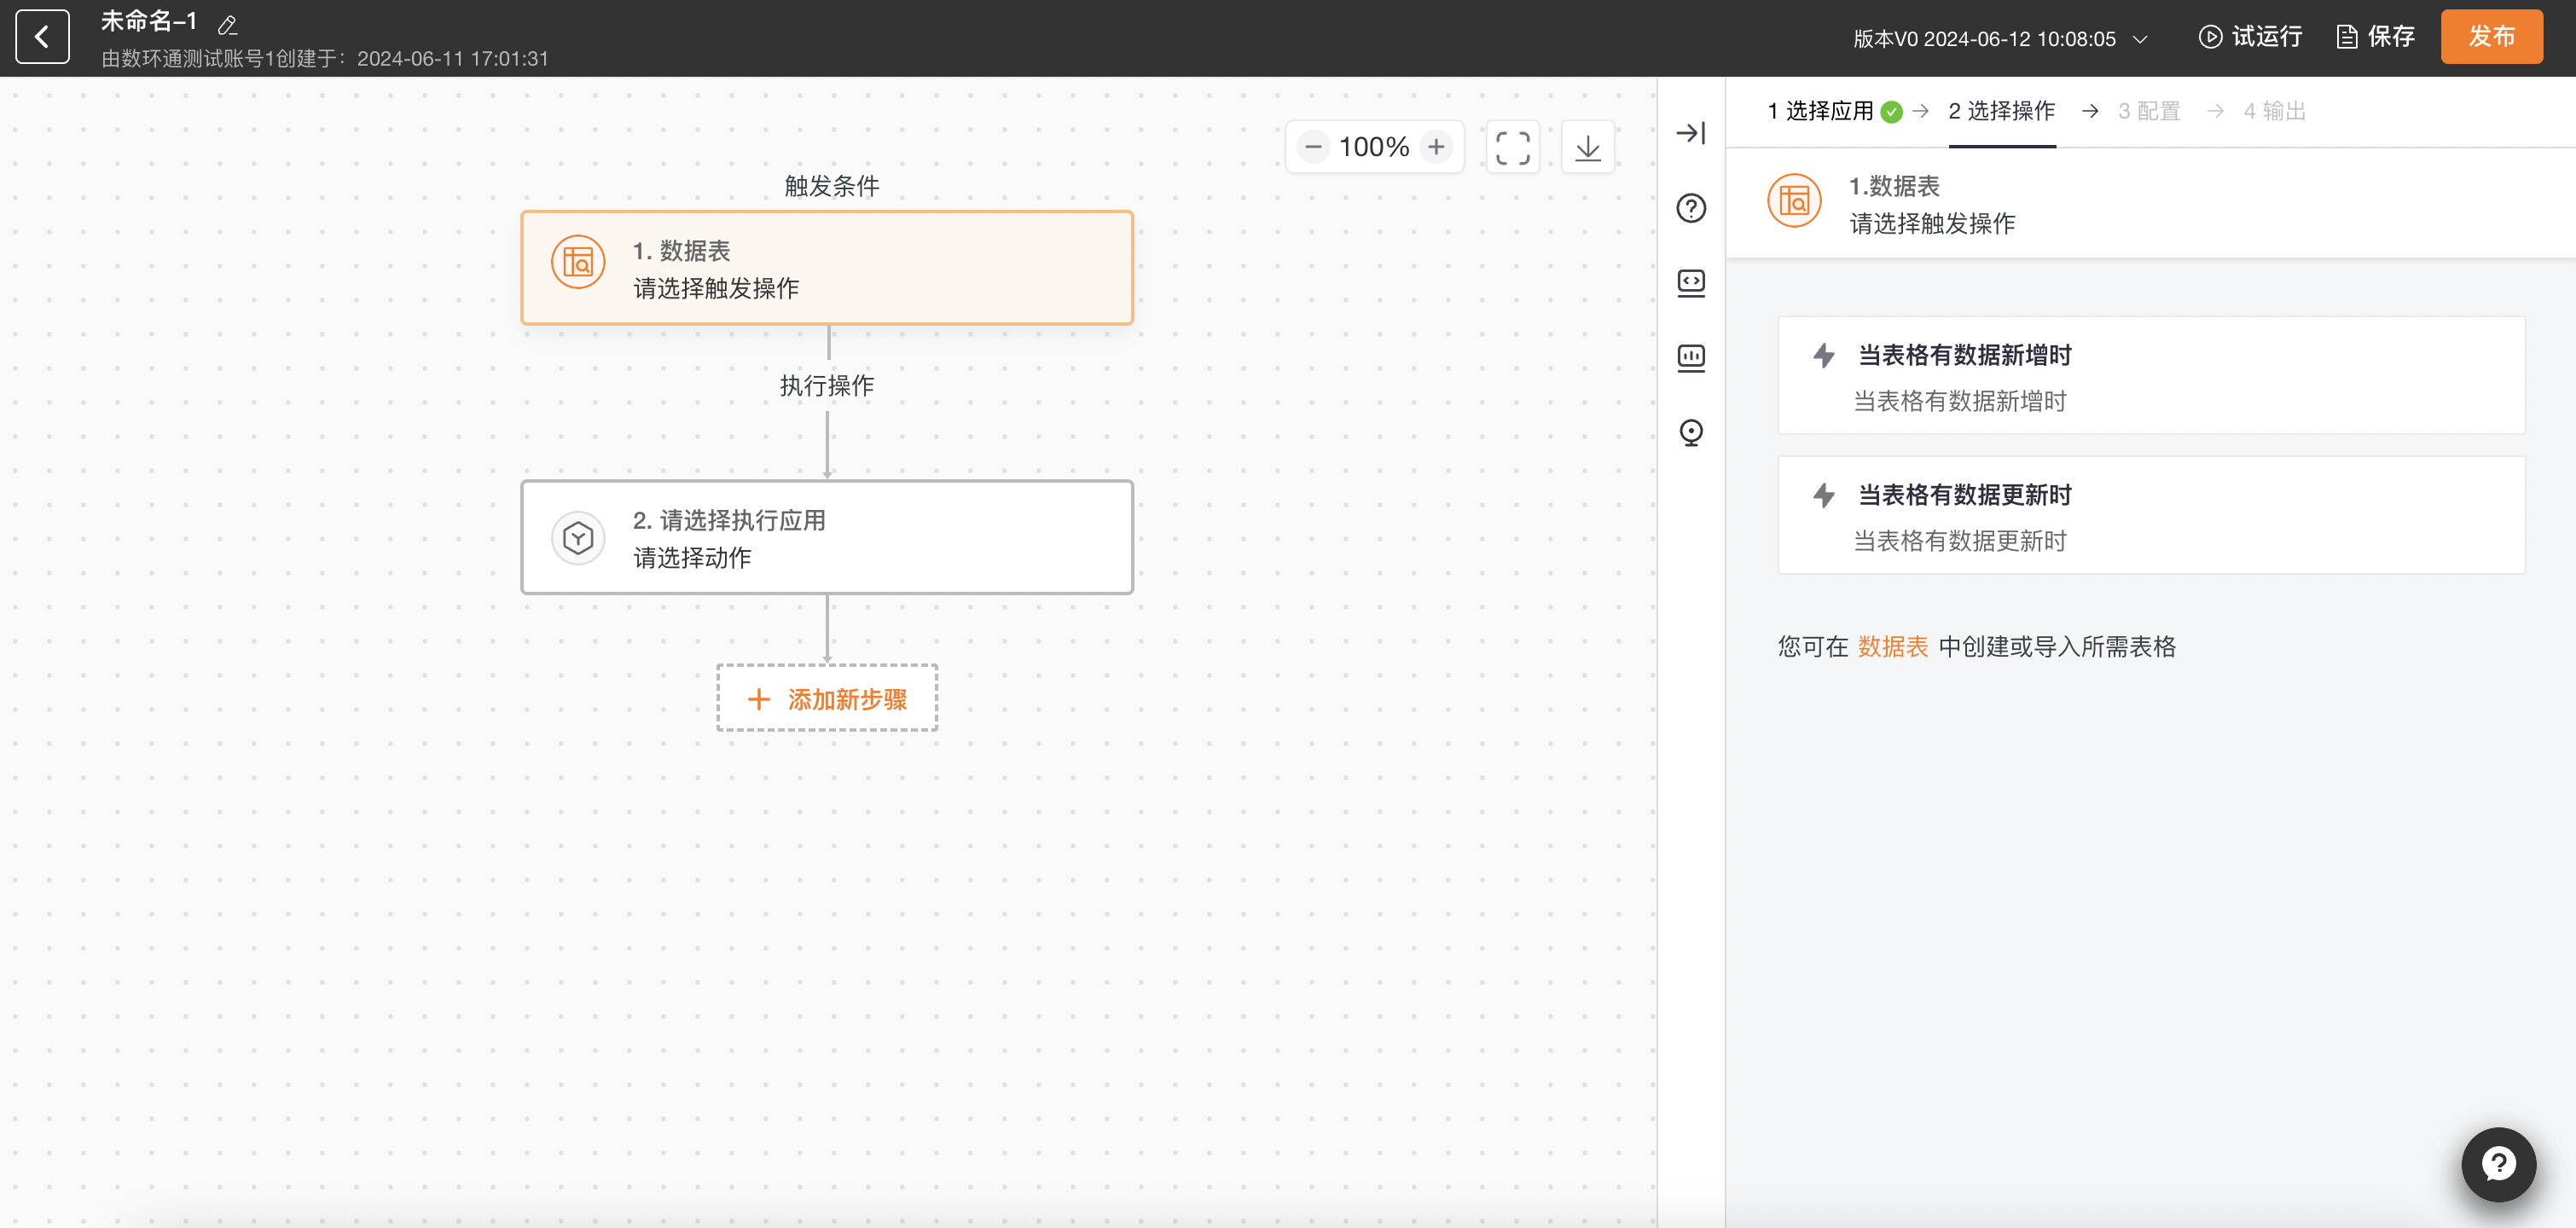This screenshot has width=2576, height=1228.
Task: Click the green check on 选择应用 step
Action: coord(1891,112)
